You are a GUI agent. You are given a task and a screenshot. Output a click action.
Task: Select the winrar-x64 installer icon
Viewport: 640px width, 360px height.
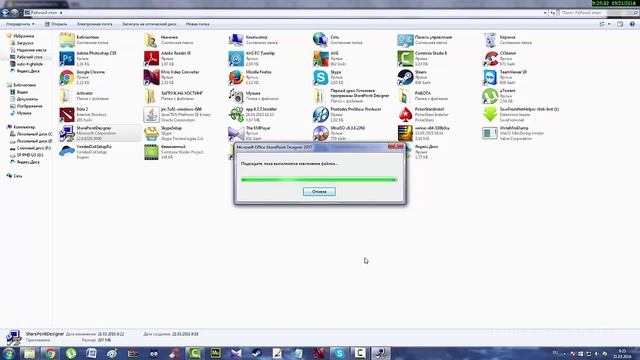405,133
